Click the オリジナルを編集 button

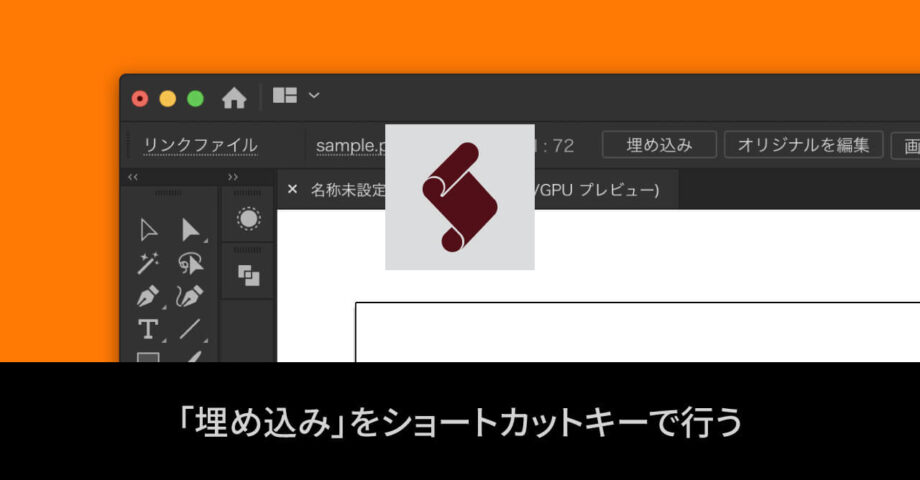(803, 145)
